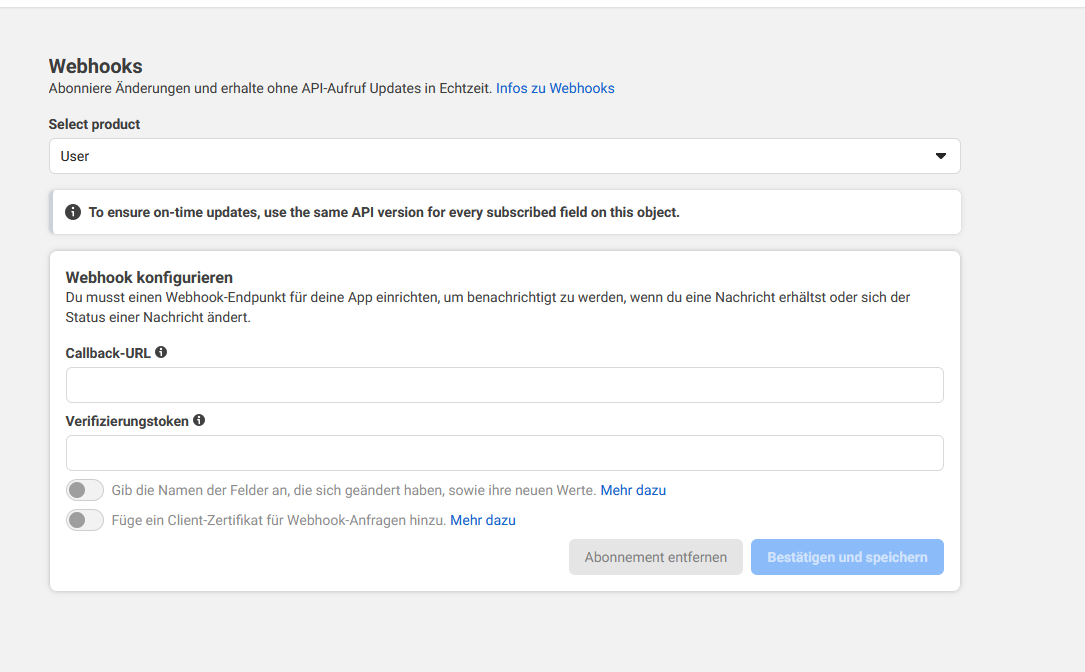The image size is (1085, 672).
Task: Toggle the Client-Zertifikat switch on
Action: tap(85, 520)
